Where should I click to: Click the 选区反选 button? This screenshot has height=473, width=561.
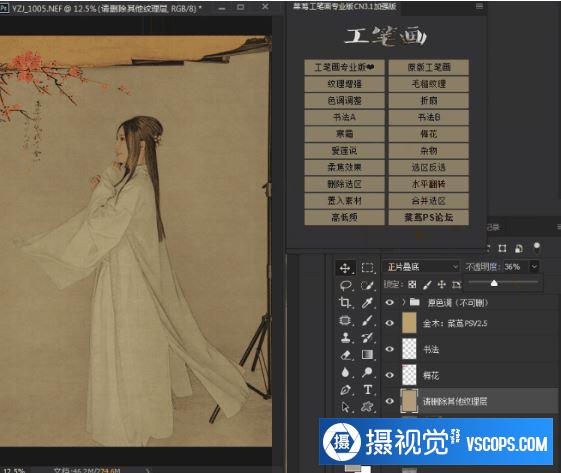429,167
